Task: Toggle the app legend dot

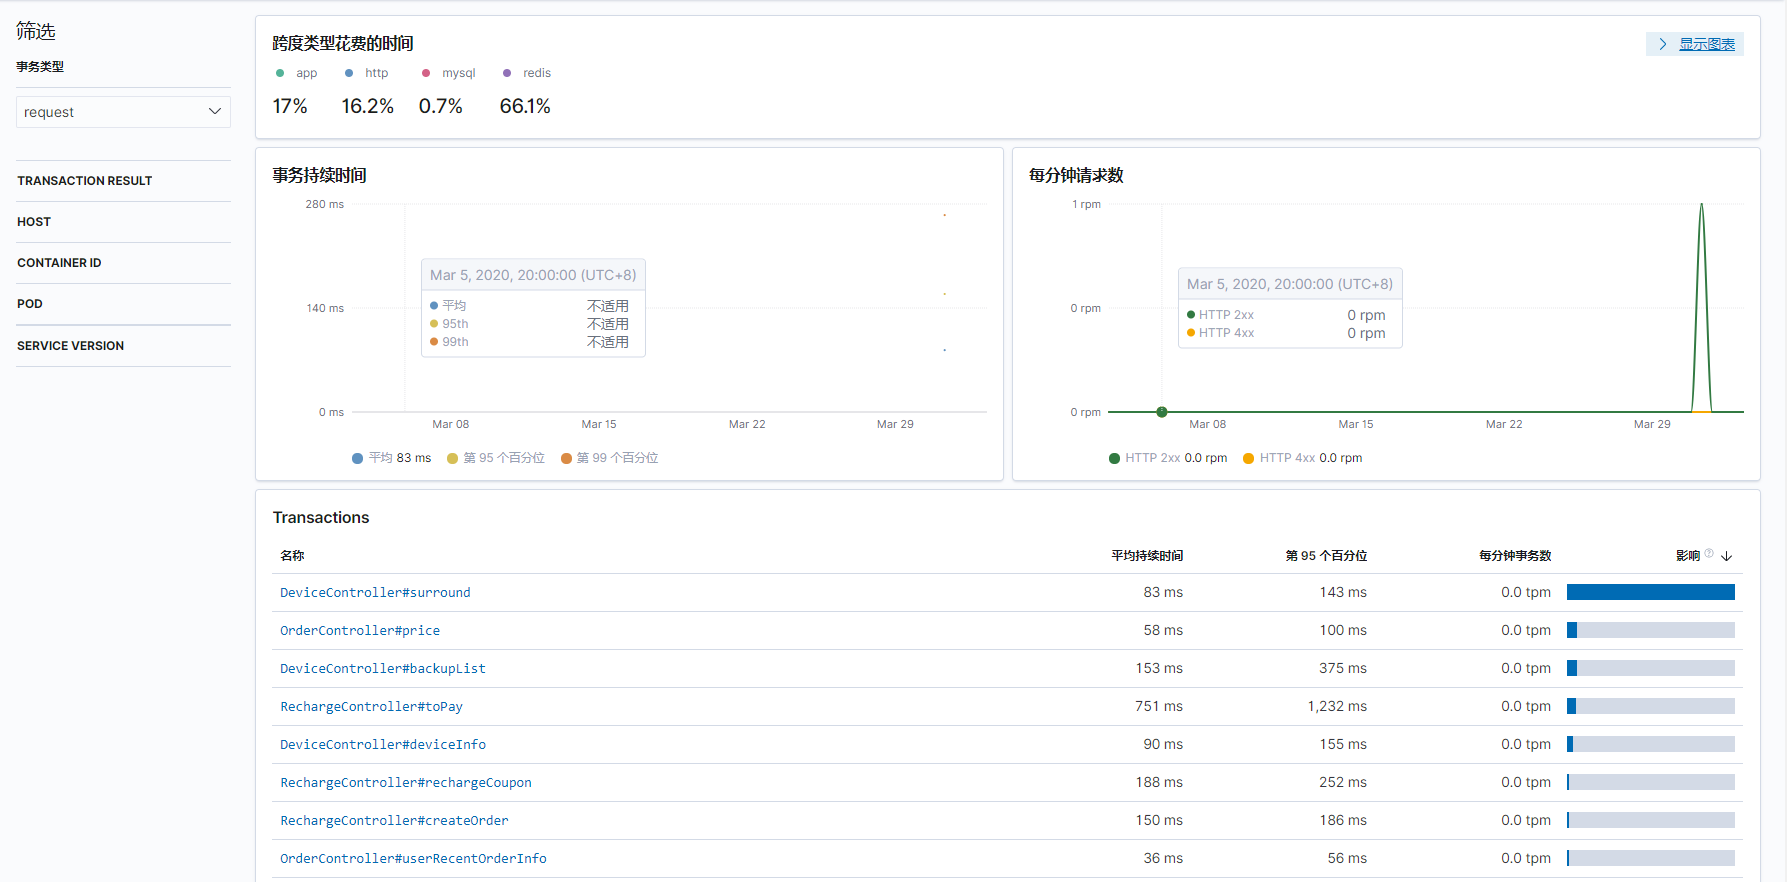Action: [280, 73]
